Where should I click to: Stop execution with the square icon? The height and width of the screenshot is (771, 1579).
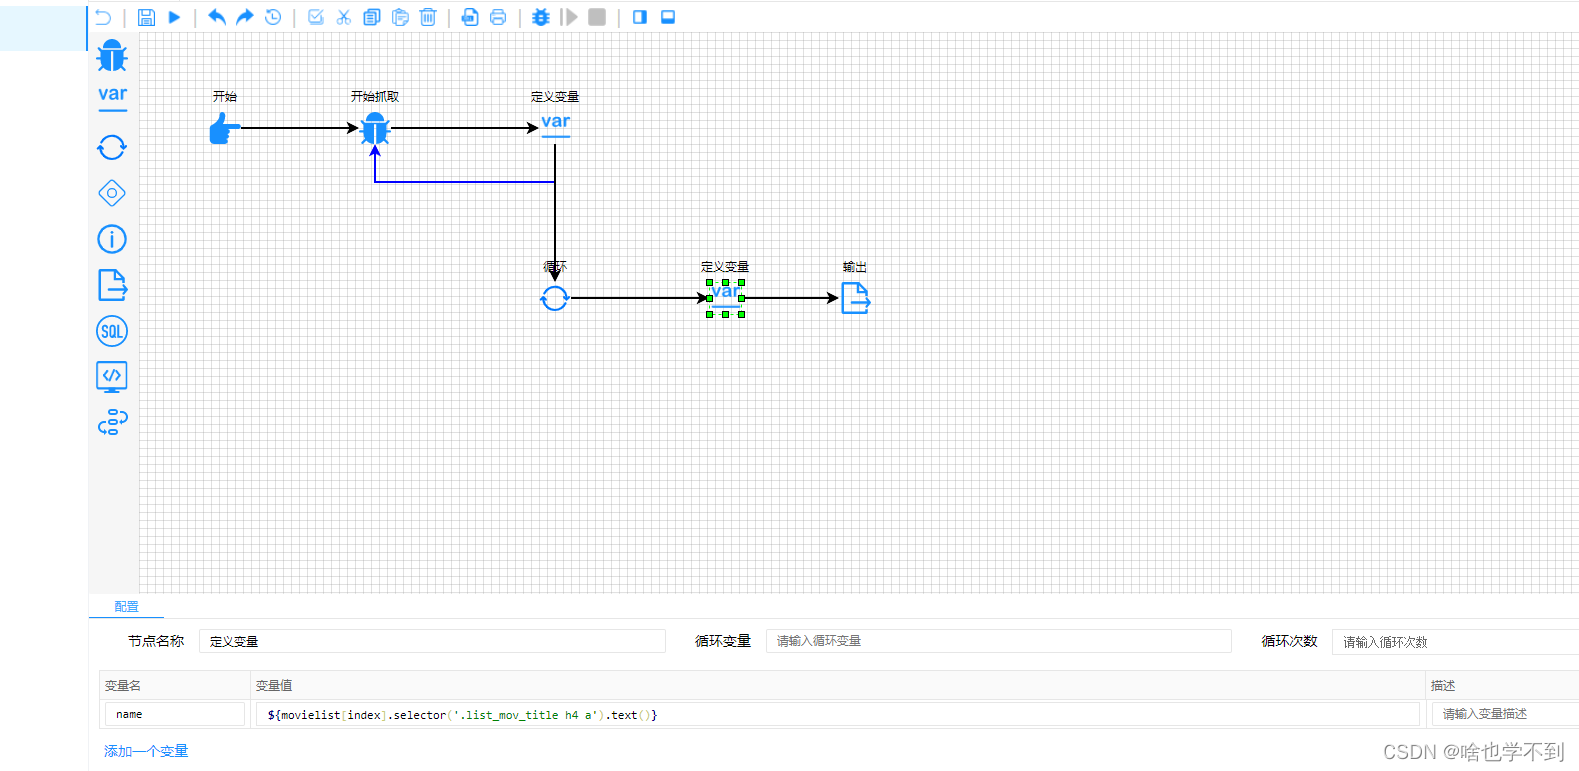click(597, 17)
